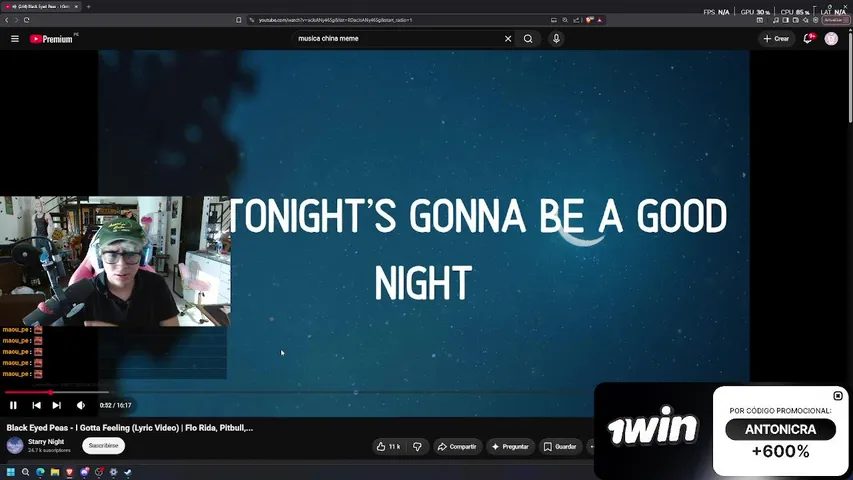Click the ANTONICRA promo code pill
The height and width of the screenshot is (480, 853).
(780, 429)
